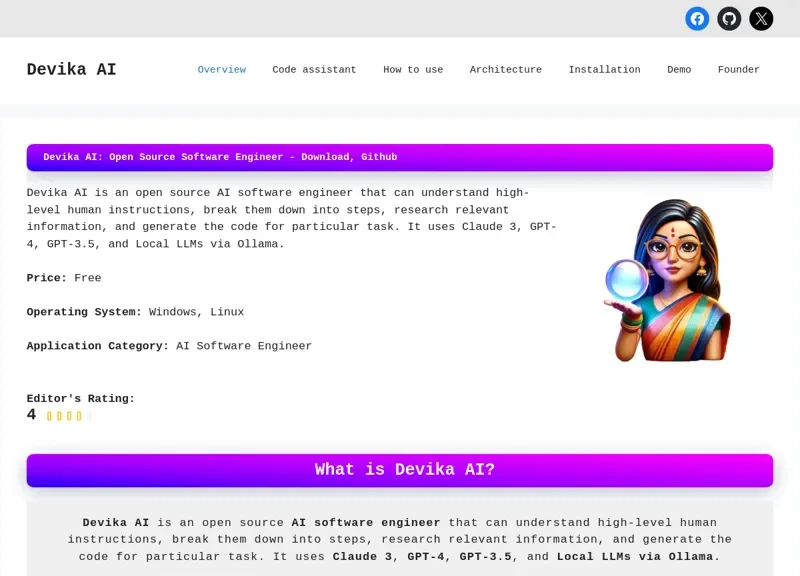Select How to use in navigation
800x576 pixels.
[413, 70]
